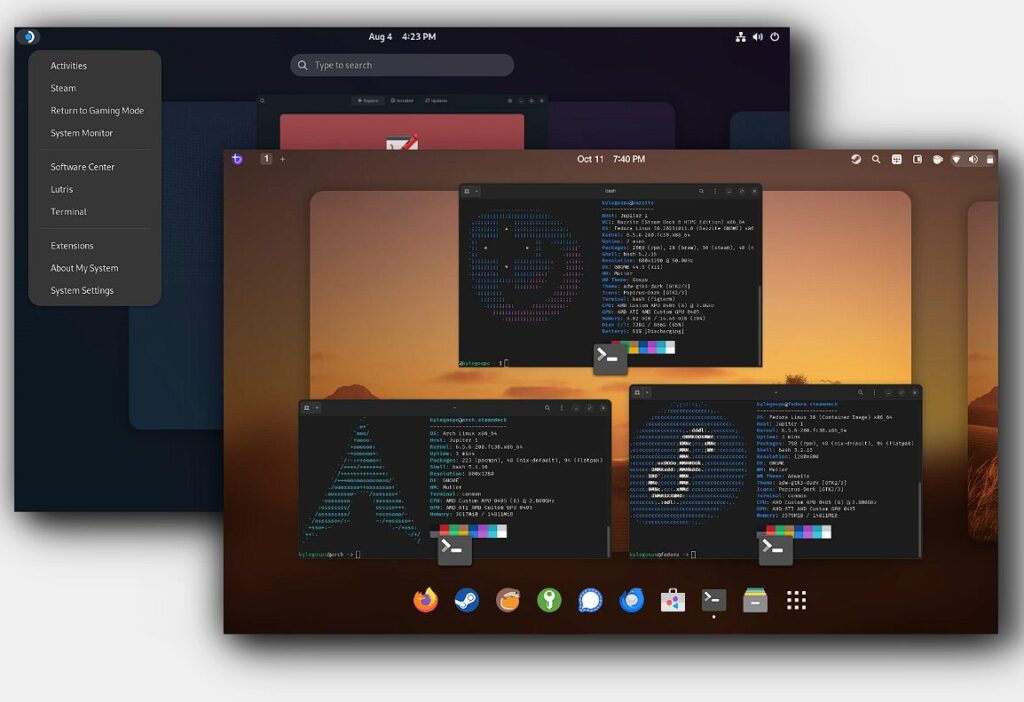Click the Steam tray icon in top bar
This screenshot has height=702, width=1024.
coord(857,159)
